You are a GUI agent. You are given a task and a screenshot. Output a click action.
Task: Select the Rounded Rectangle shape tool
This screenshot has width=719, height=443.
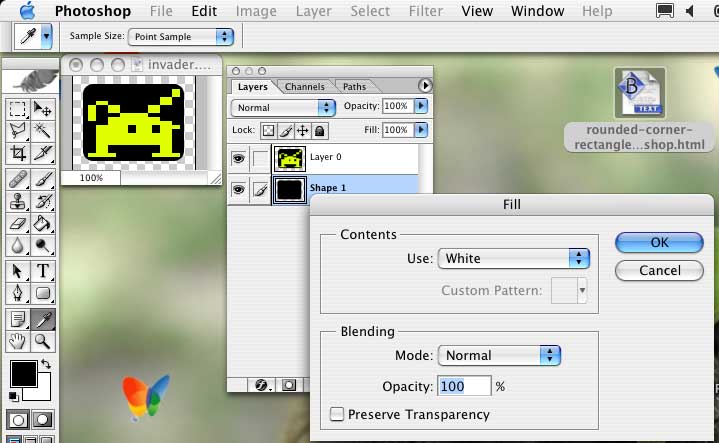pos(43,293)
